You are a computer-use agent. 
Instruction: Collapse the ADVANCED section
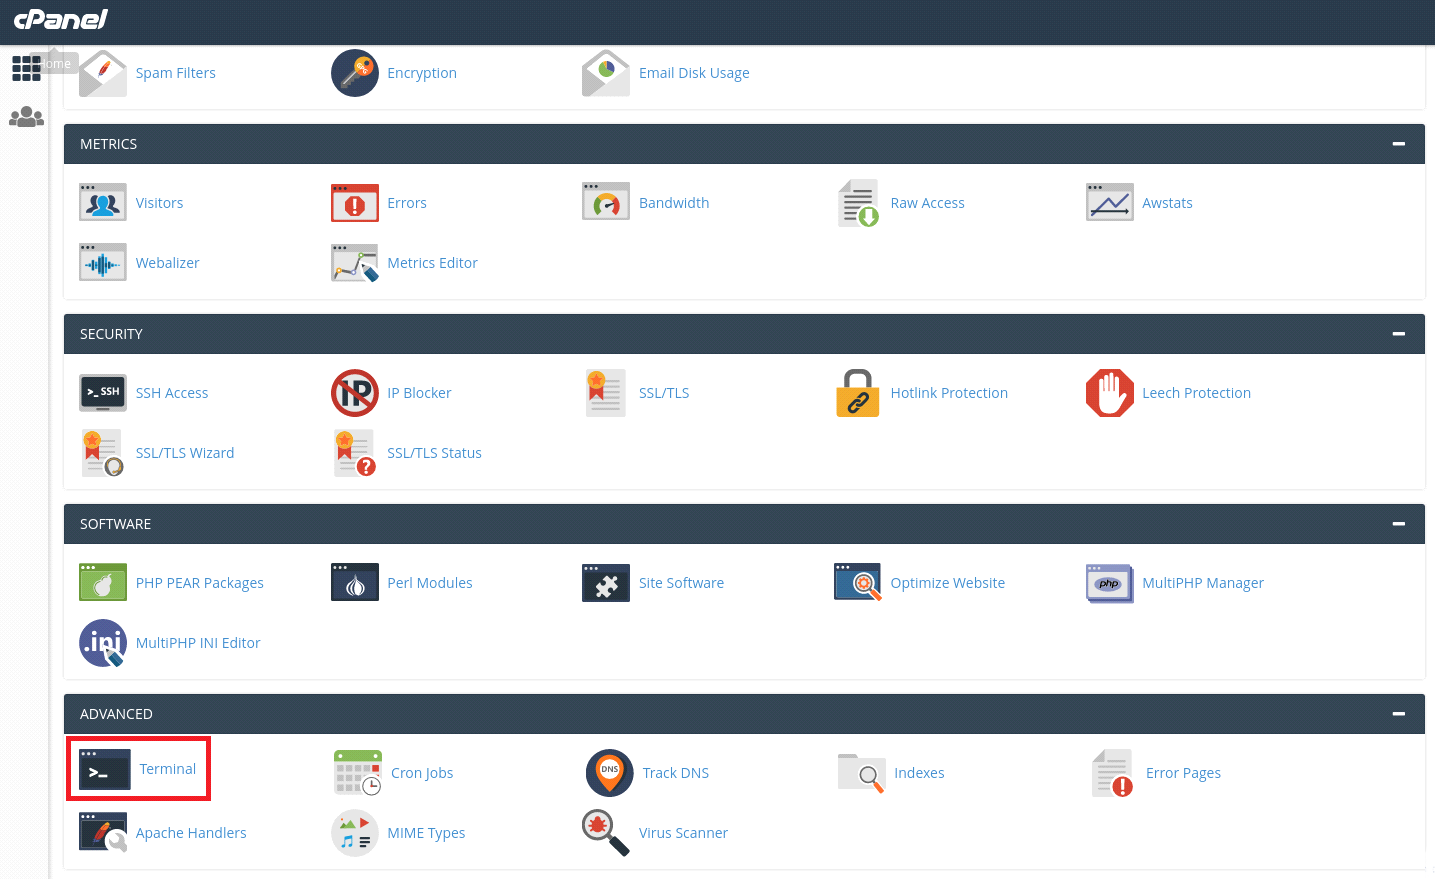click(1398, 713)
